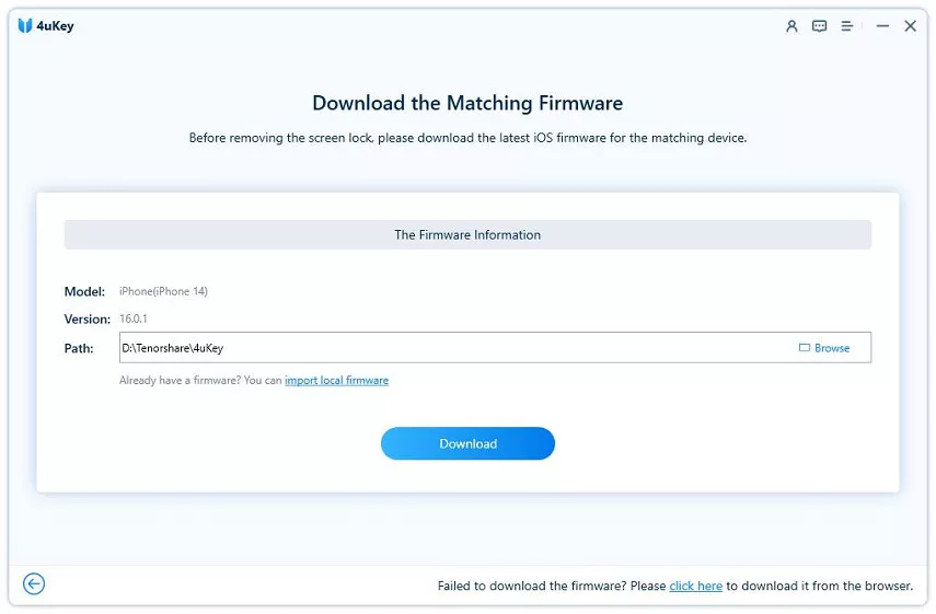
Task: Go back using the circled arrow icon
Action: pos(34,584)
